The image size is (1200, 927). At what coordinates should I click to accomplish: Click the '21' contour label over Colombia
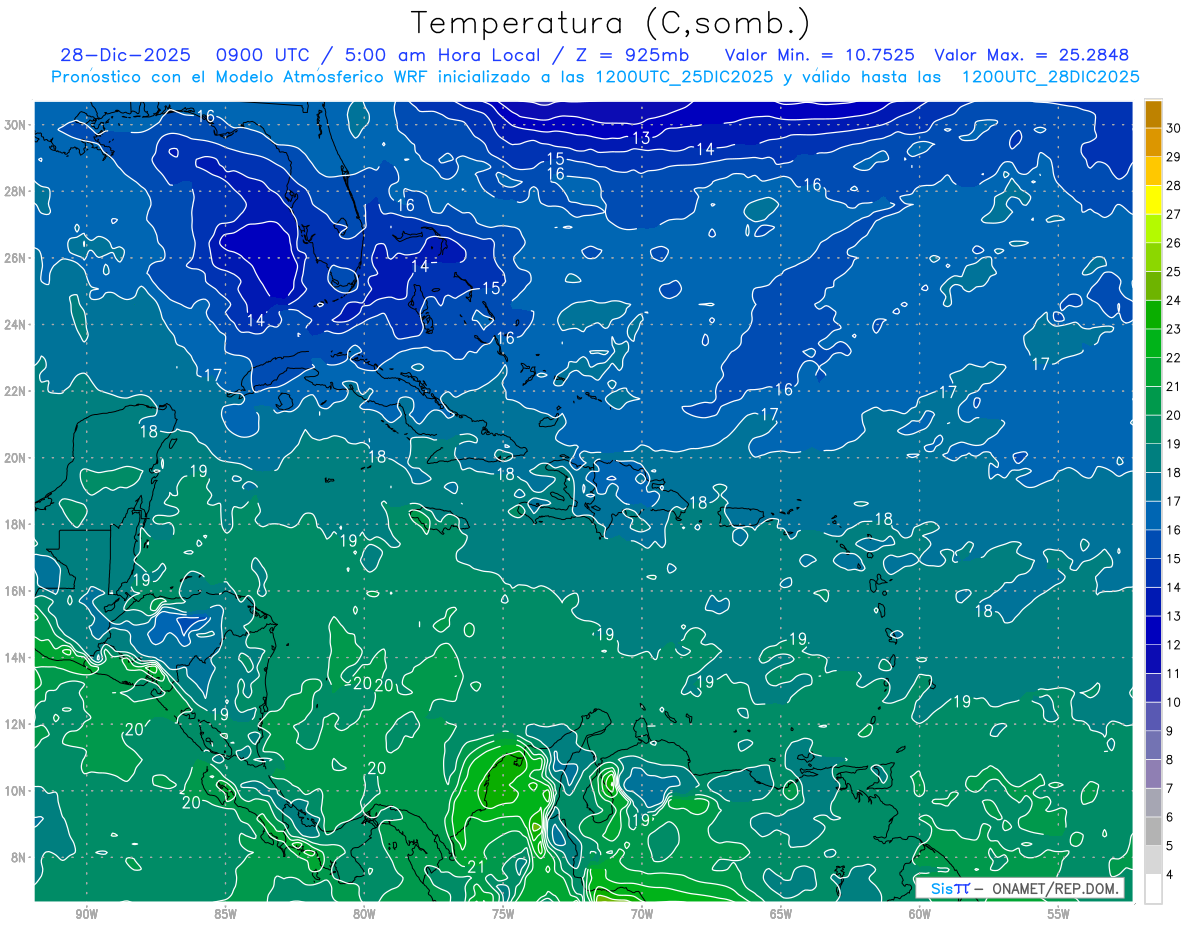(476, 867)
